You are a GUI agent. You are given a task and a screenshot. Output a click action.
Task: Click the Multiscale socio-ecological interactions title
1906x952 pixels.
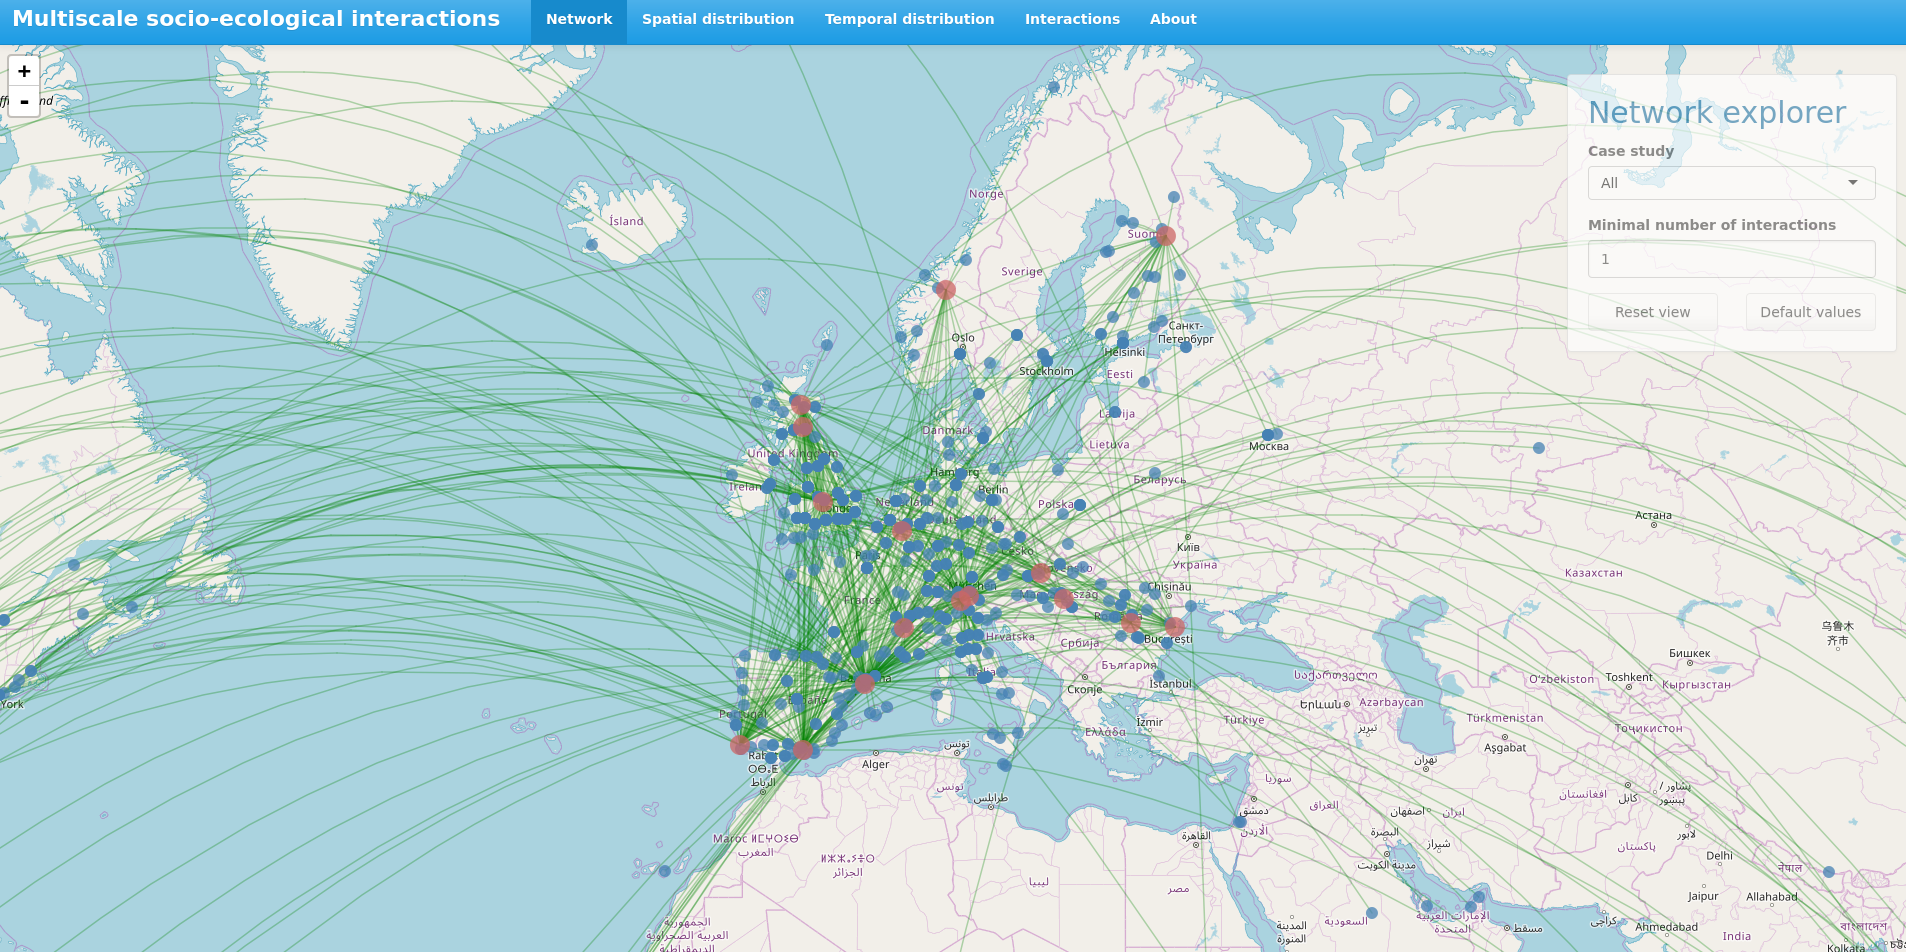click(x=256, y=19)
